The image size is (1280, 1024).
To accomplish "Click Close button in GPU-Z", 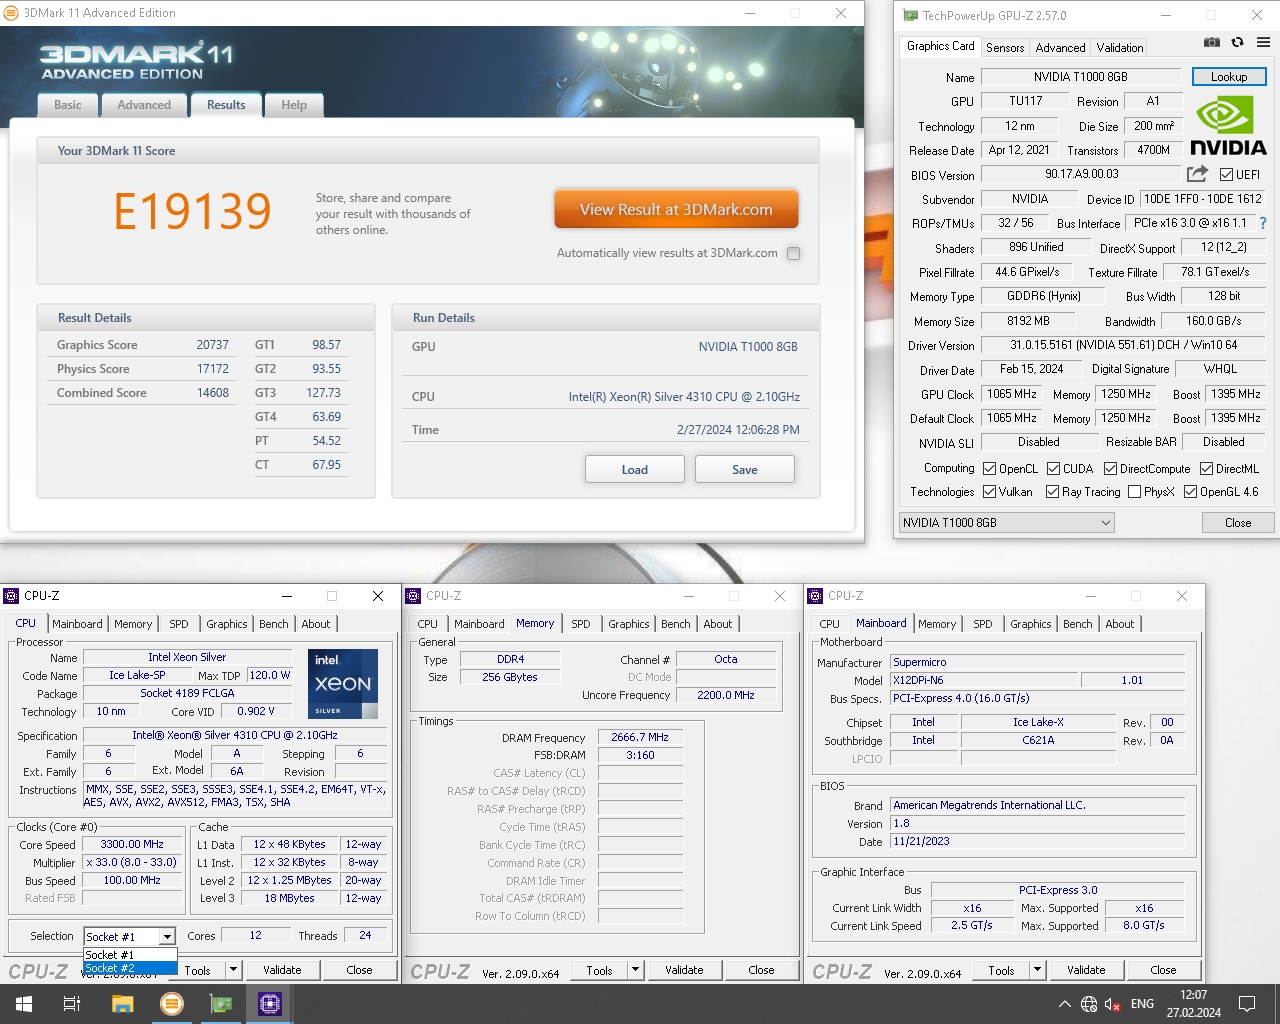I will click(1238, 522).
